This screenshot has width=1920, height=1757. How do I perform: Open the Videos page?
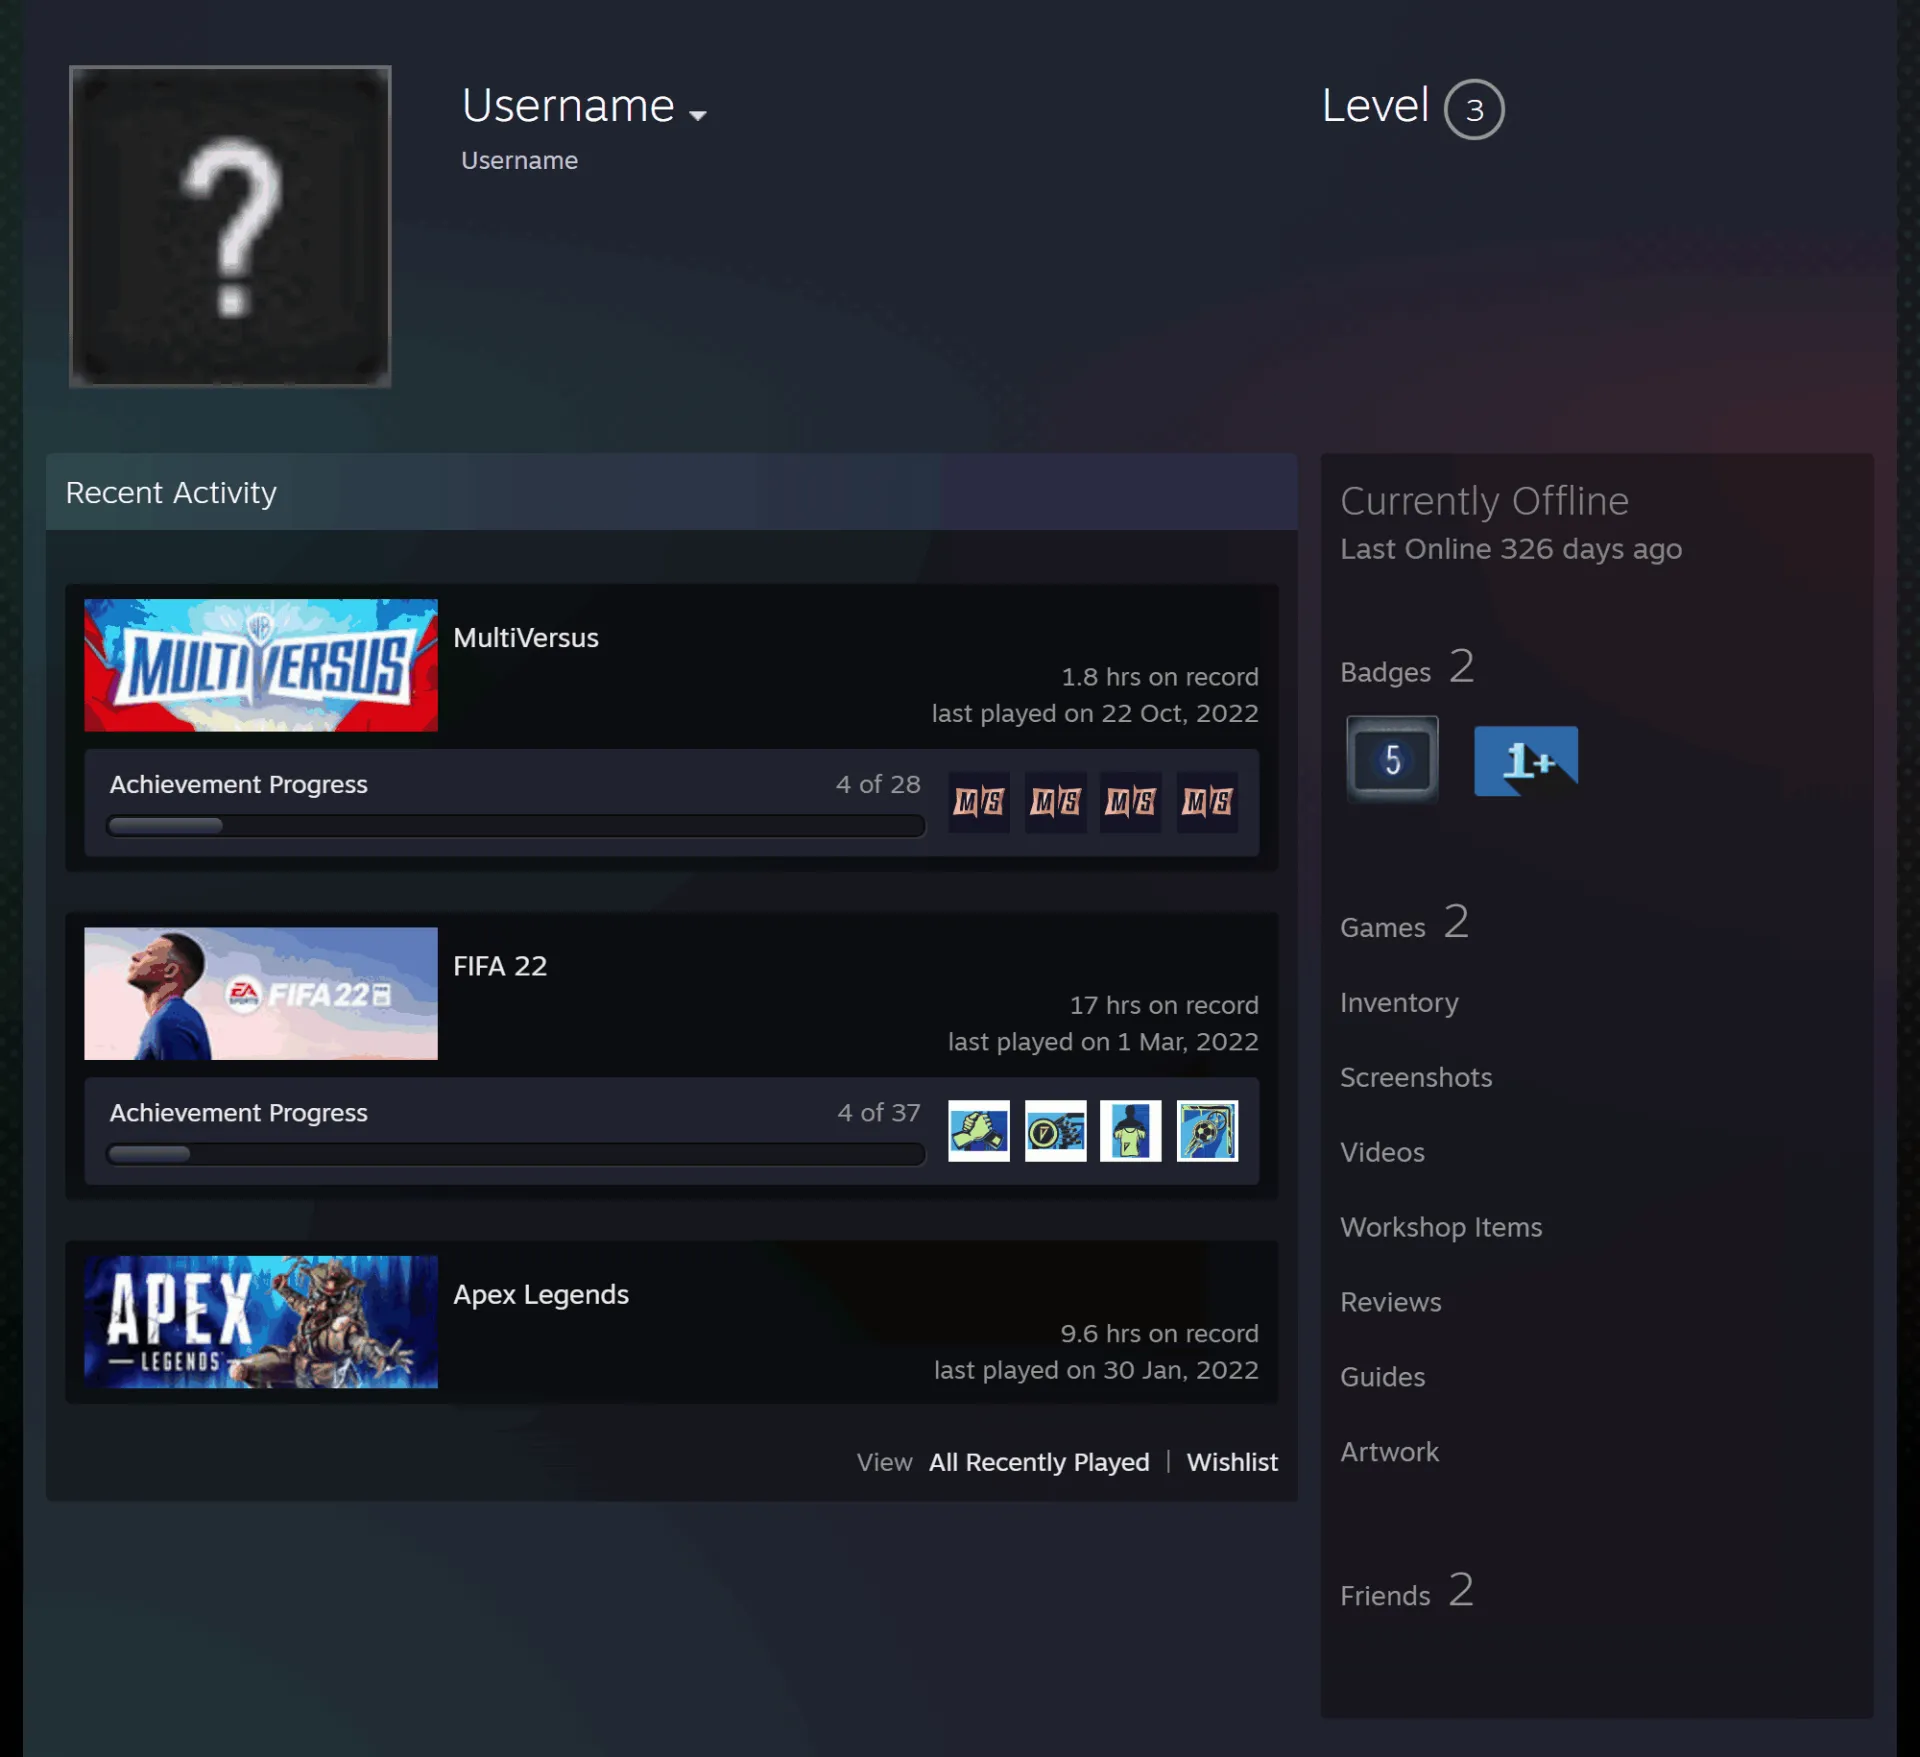pos(1382,1152)
